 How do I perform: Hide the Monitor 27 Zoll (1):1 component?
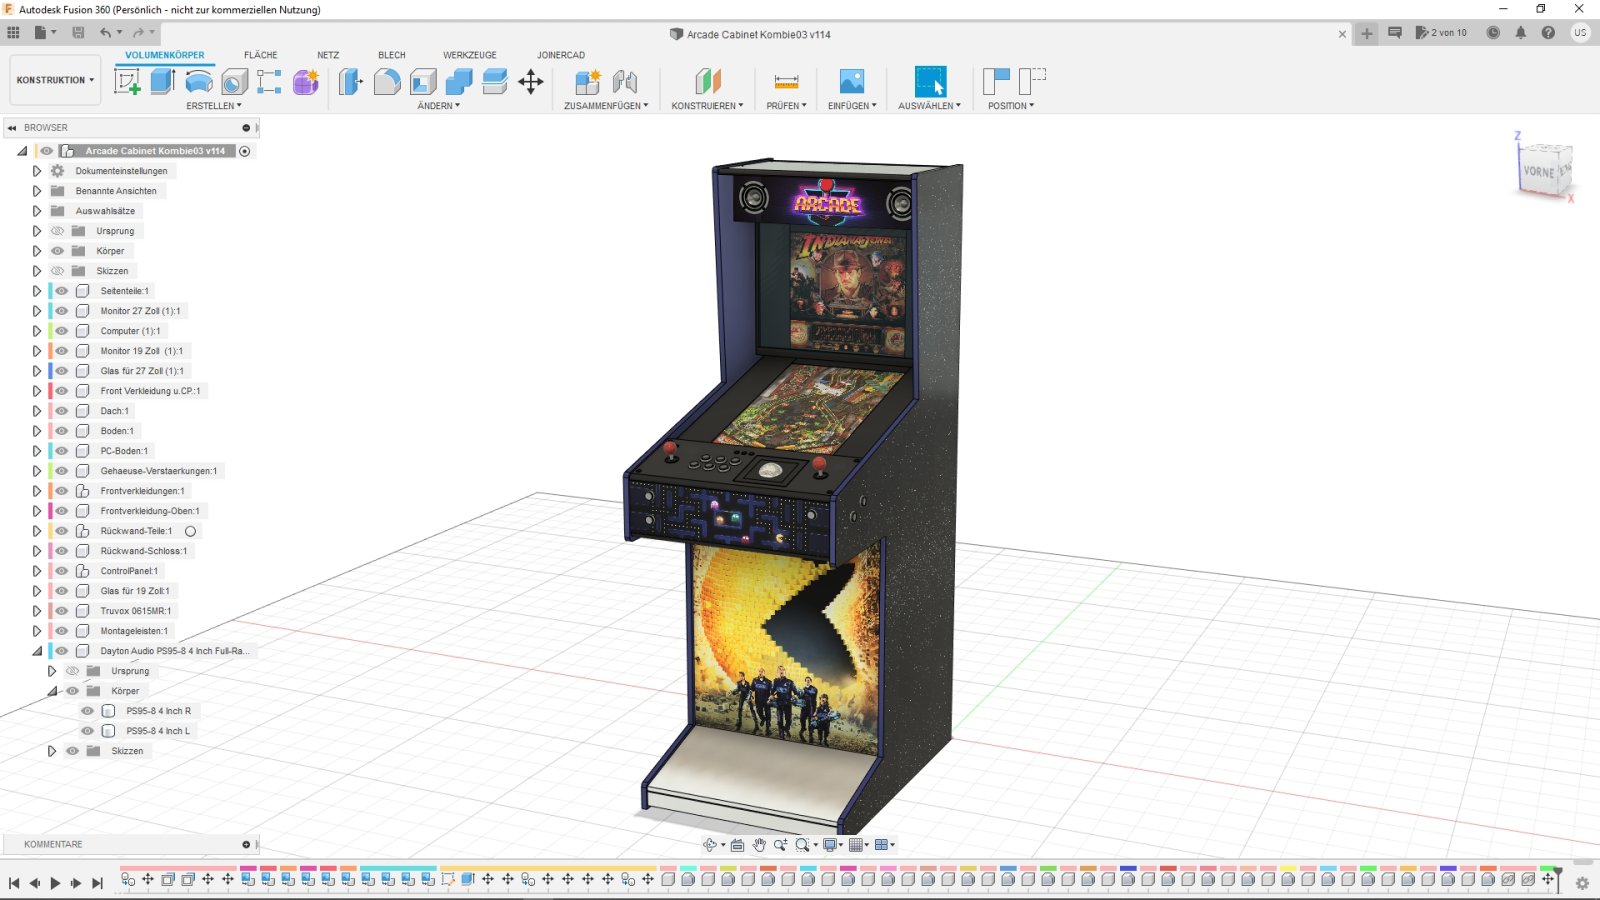click(62, 311)
